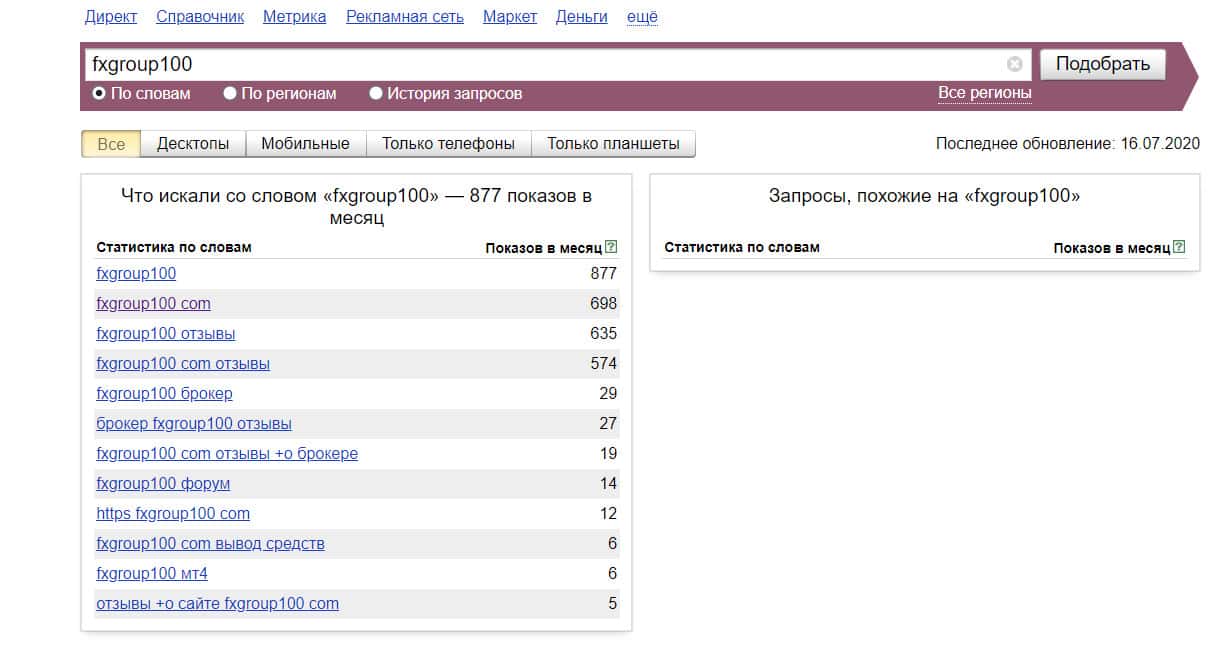The image size is (1216, 654).
Task: Click the Подобрать button
Action: click(x=1103, y=64)
